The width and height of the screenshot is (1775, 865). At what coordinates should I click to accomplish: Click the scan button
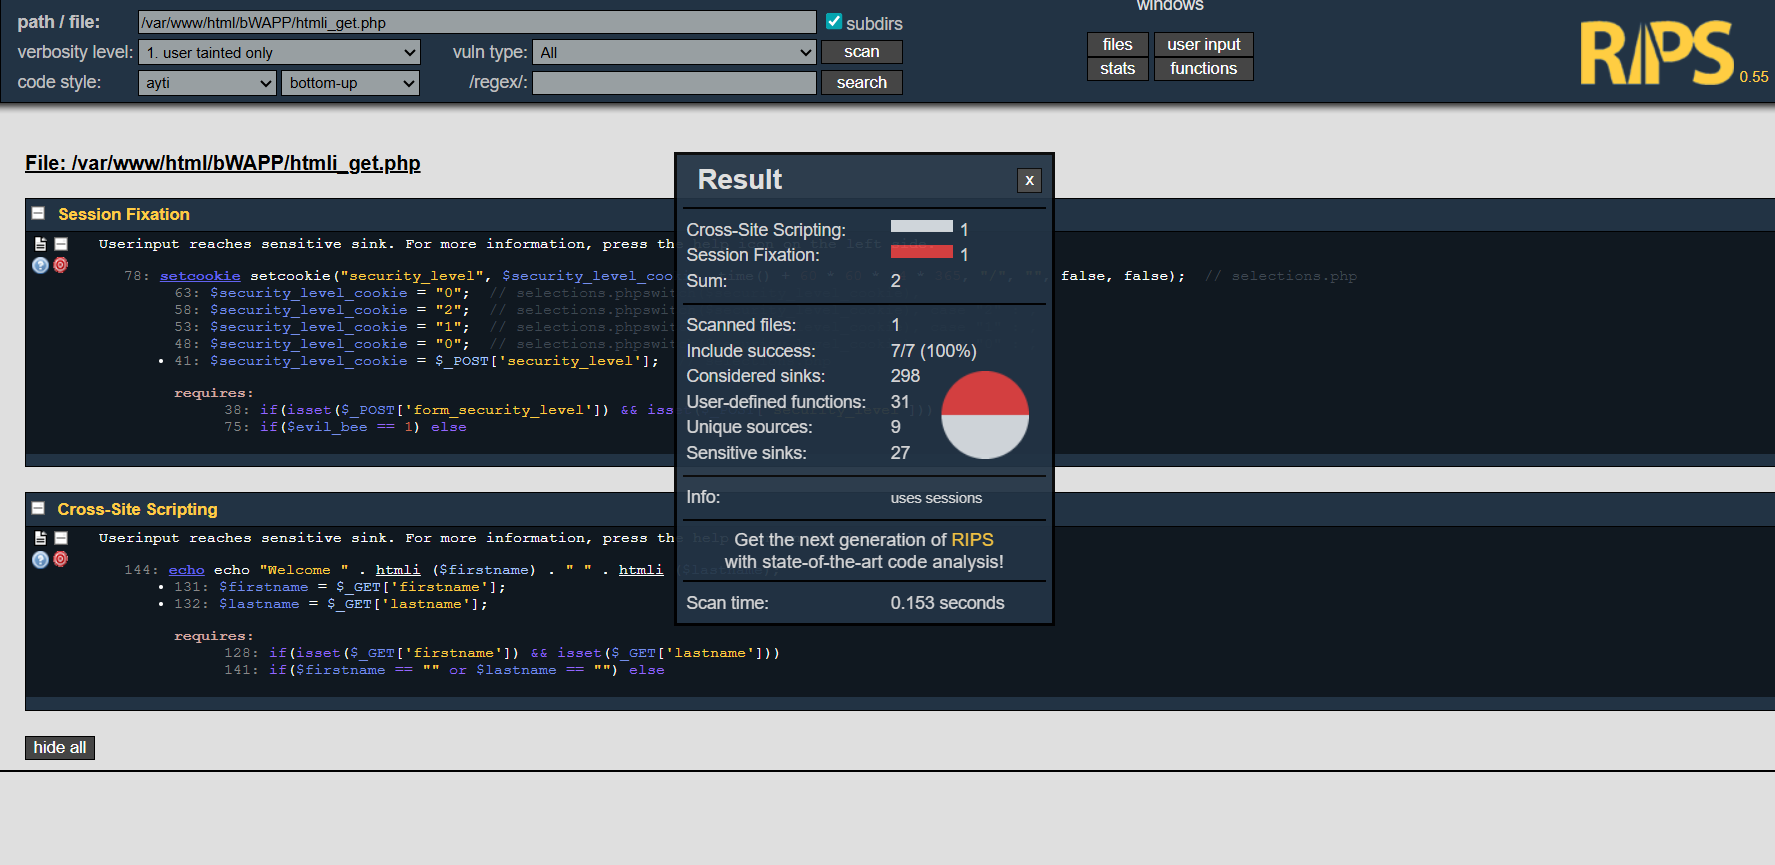click(861, 52)
